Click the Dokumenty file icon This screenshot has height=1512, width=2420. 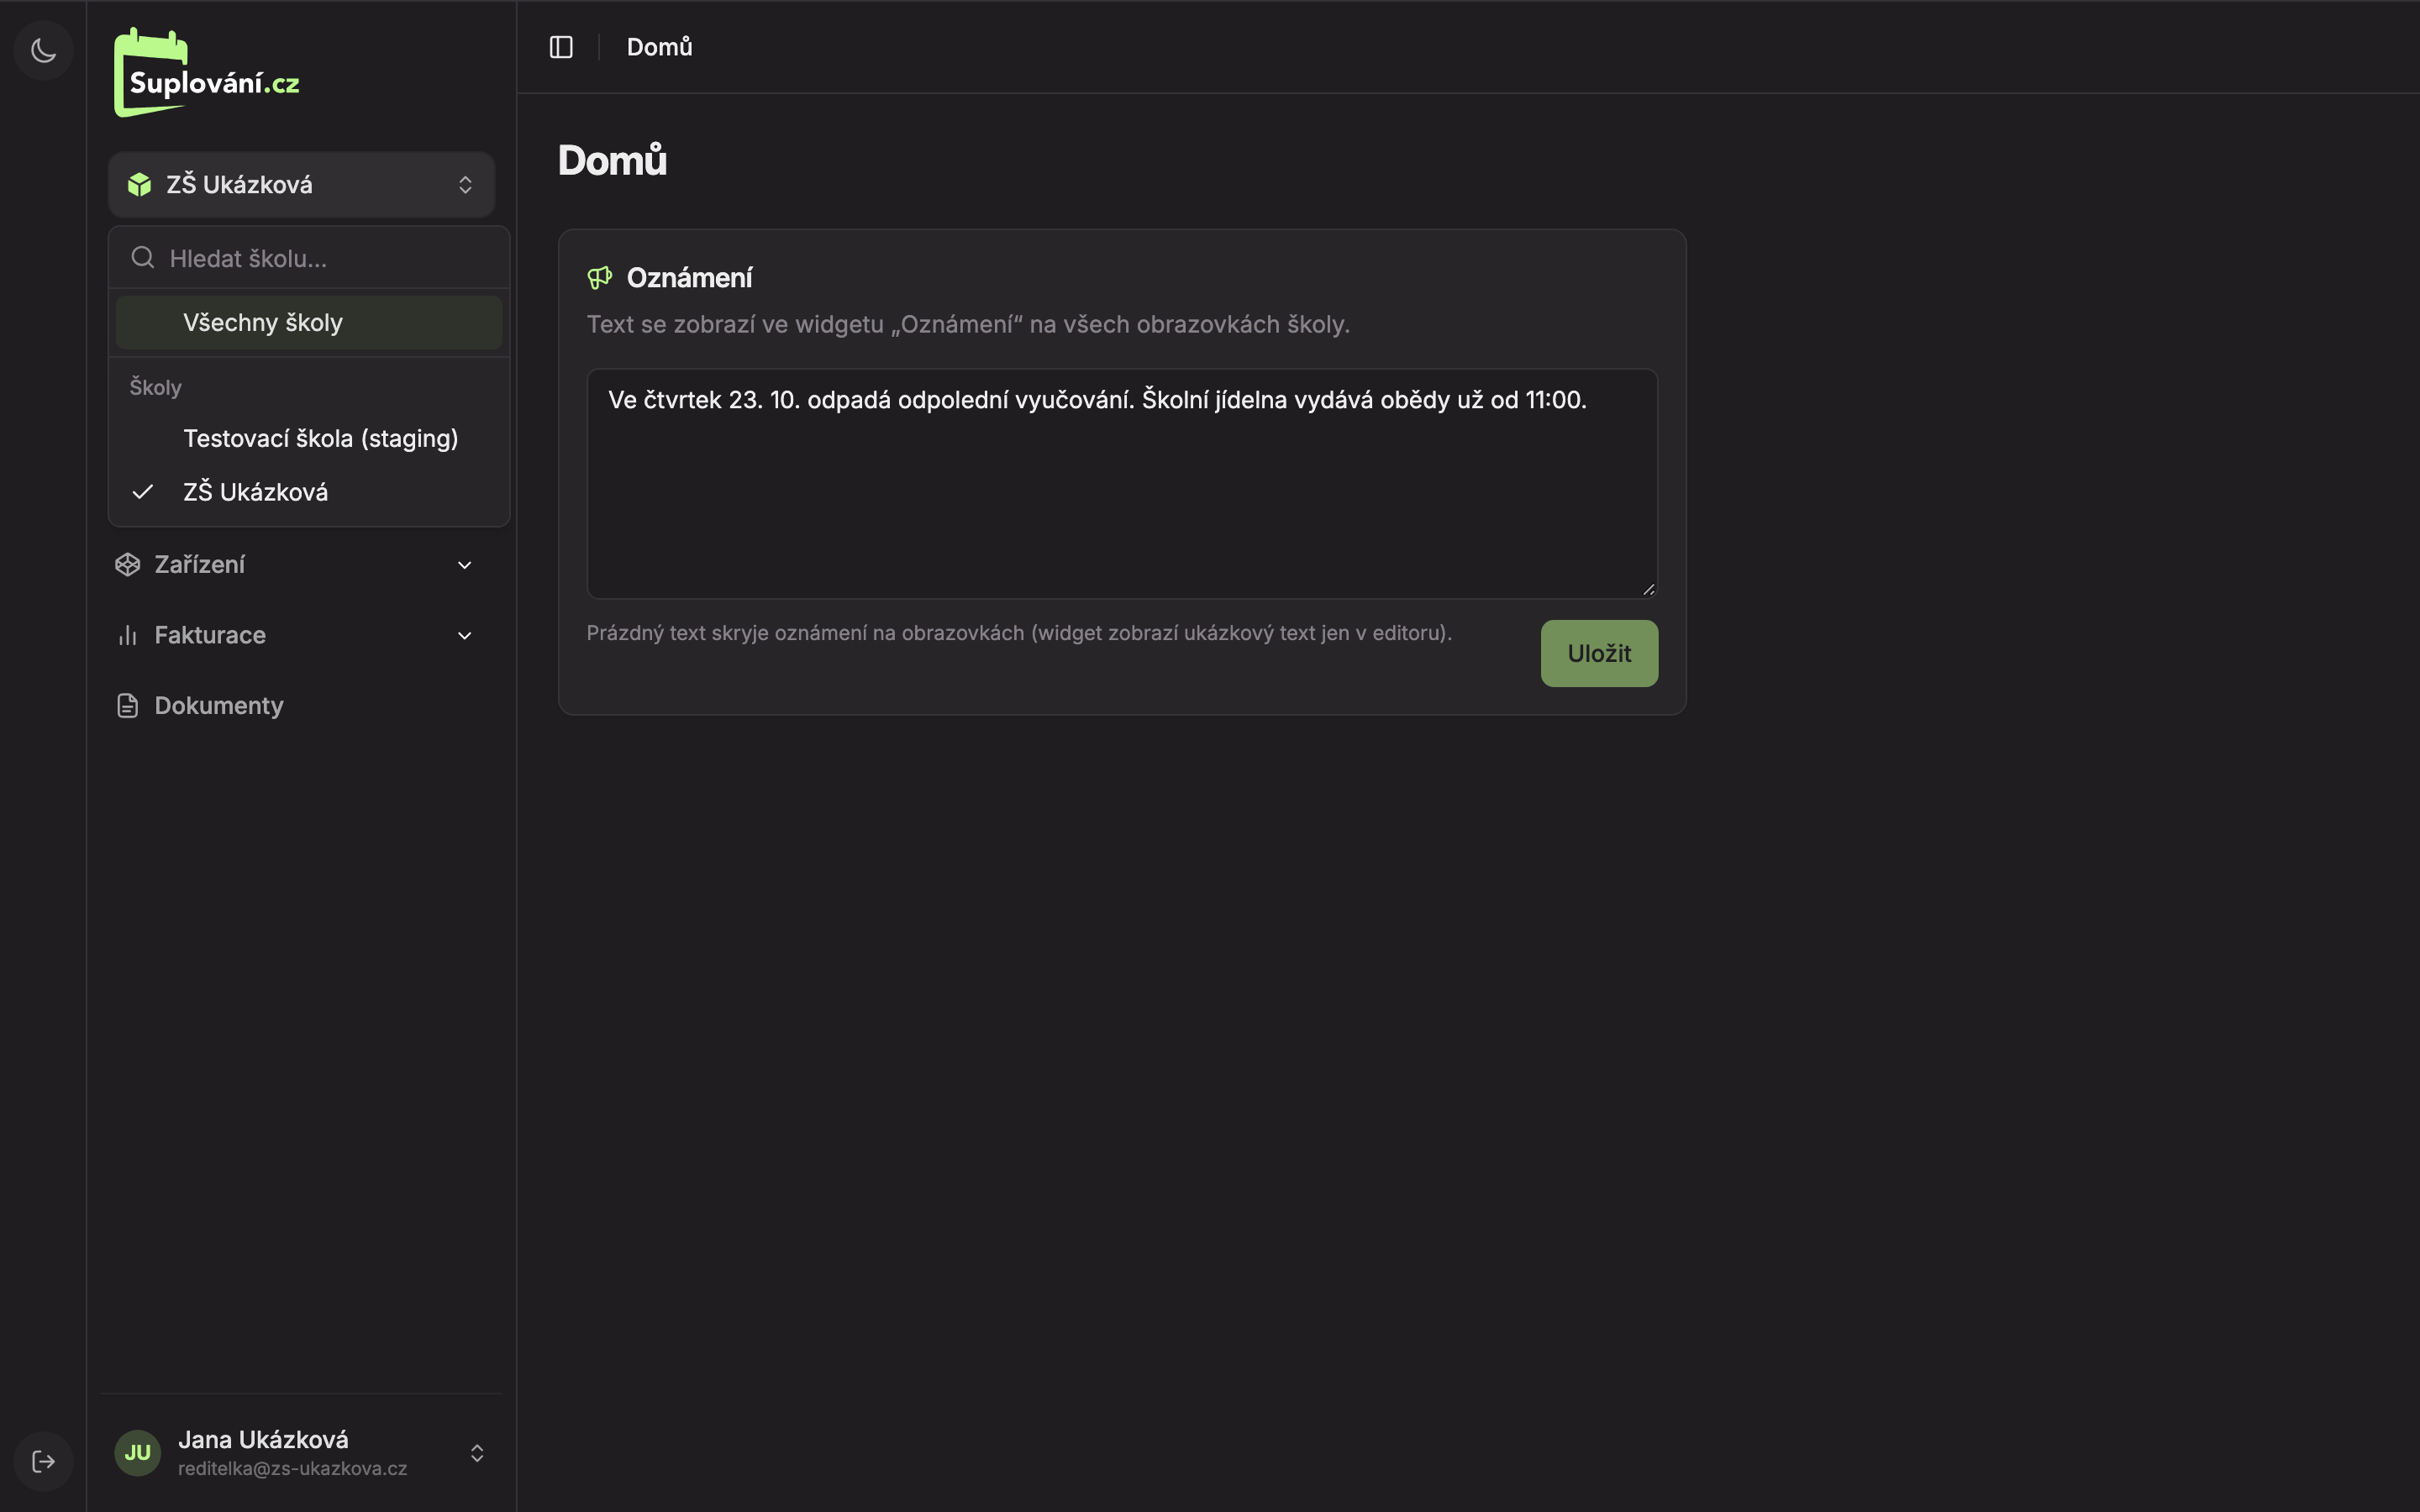coord(127,706)
